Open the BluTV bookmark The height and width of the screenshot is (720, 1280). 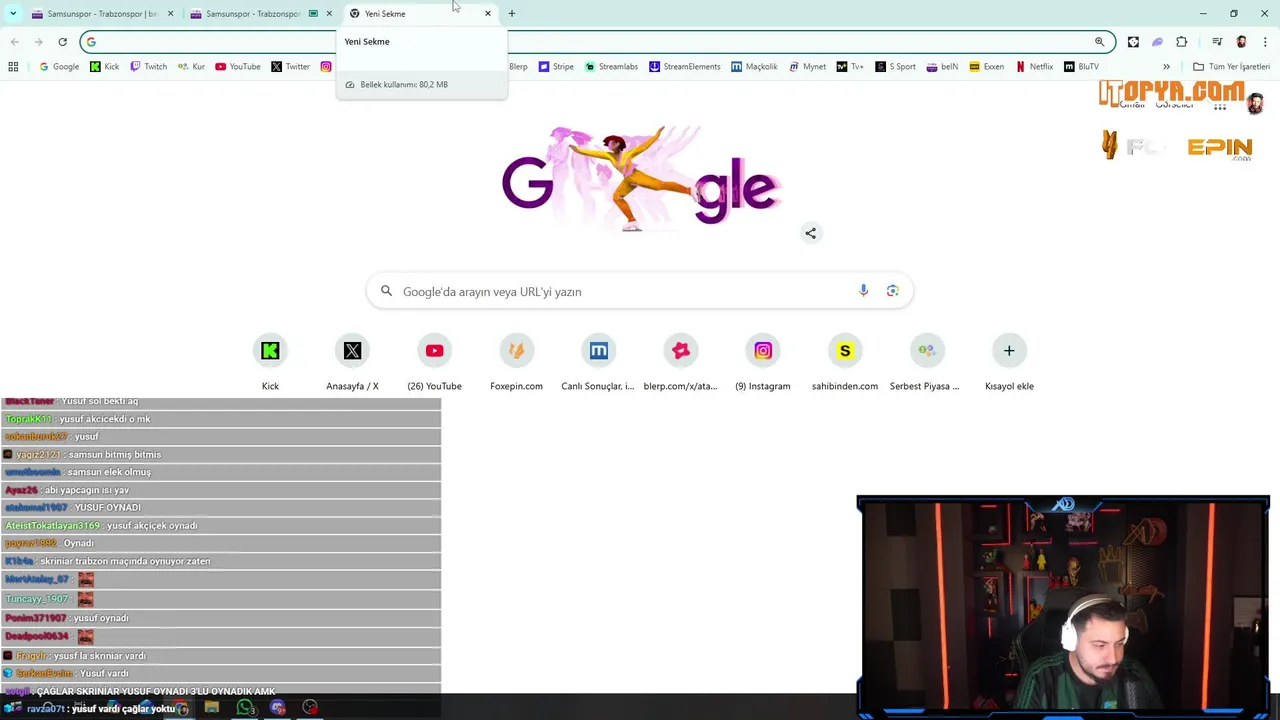(1081, 66)
